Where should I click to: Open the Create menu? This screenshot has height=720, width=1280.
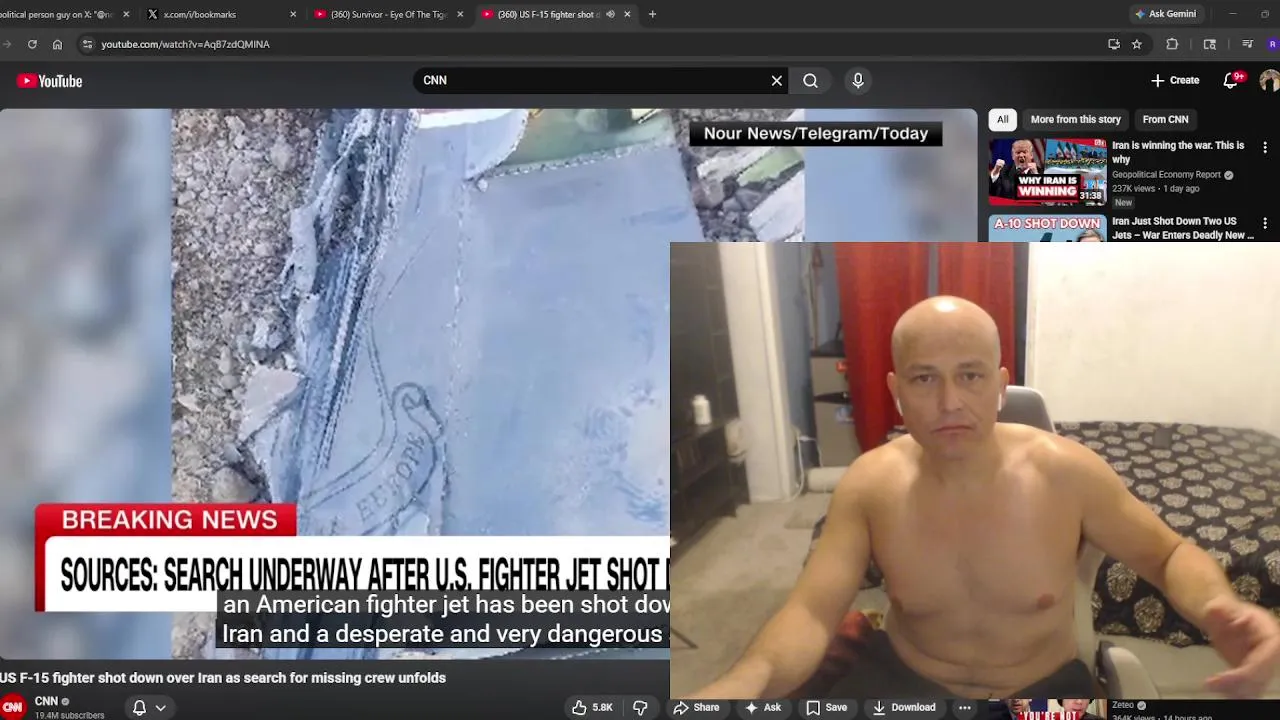1175,80
